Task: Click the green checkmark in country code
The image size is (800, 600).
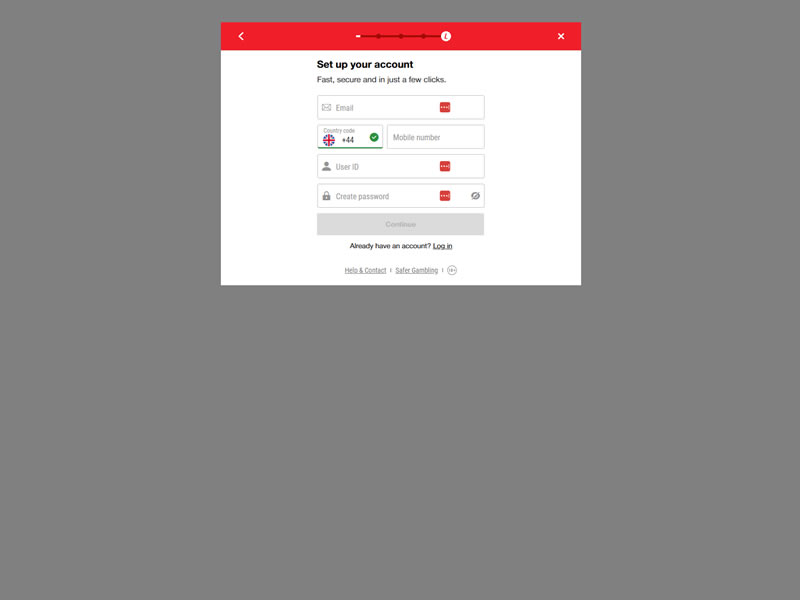Action: pos(374,137)
